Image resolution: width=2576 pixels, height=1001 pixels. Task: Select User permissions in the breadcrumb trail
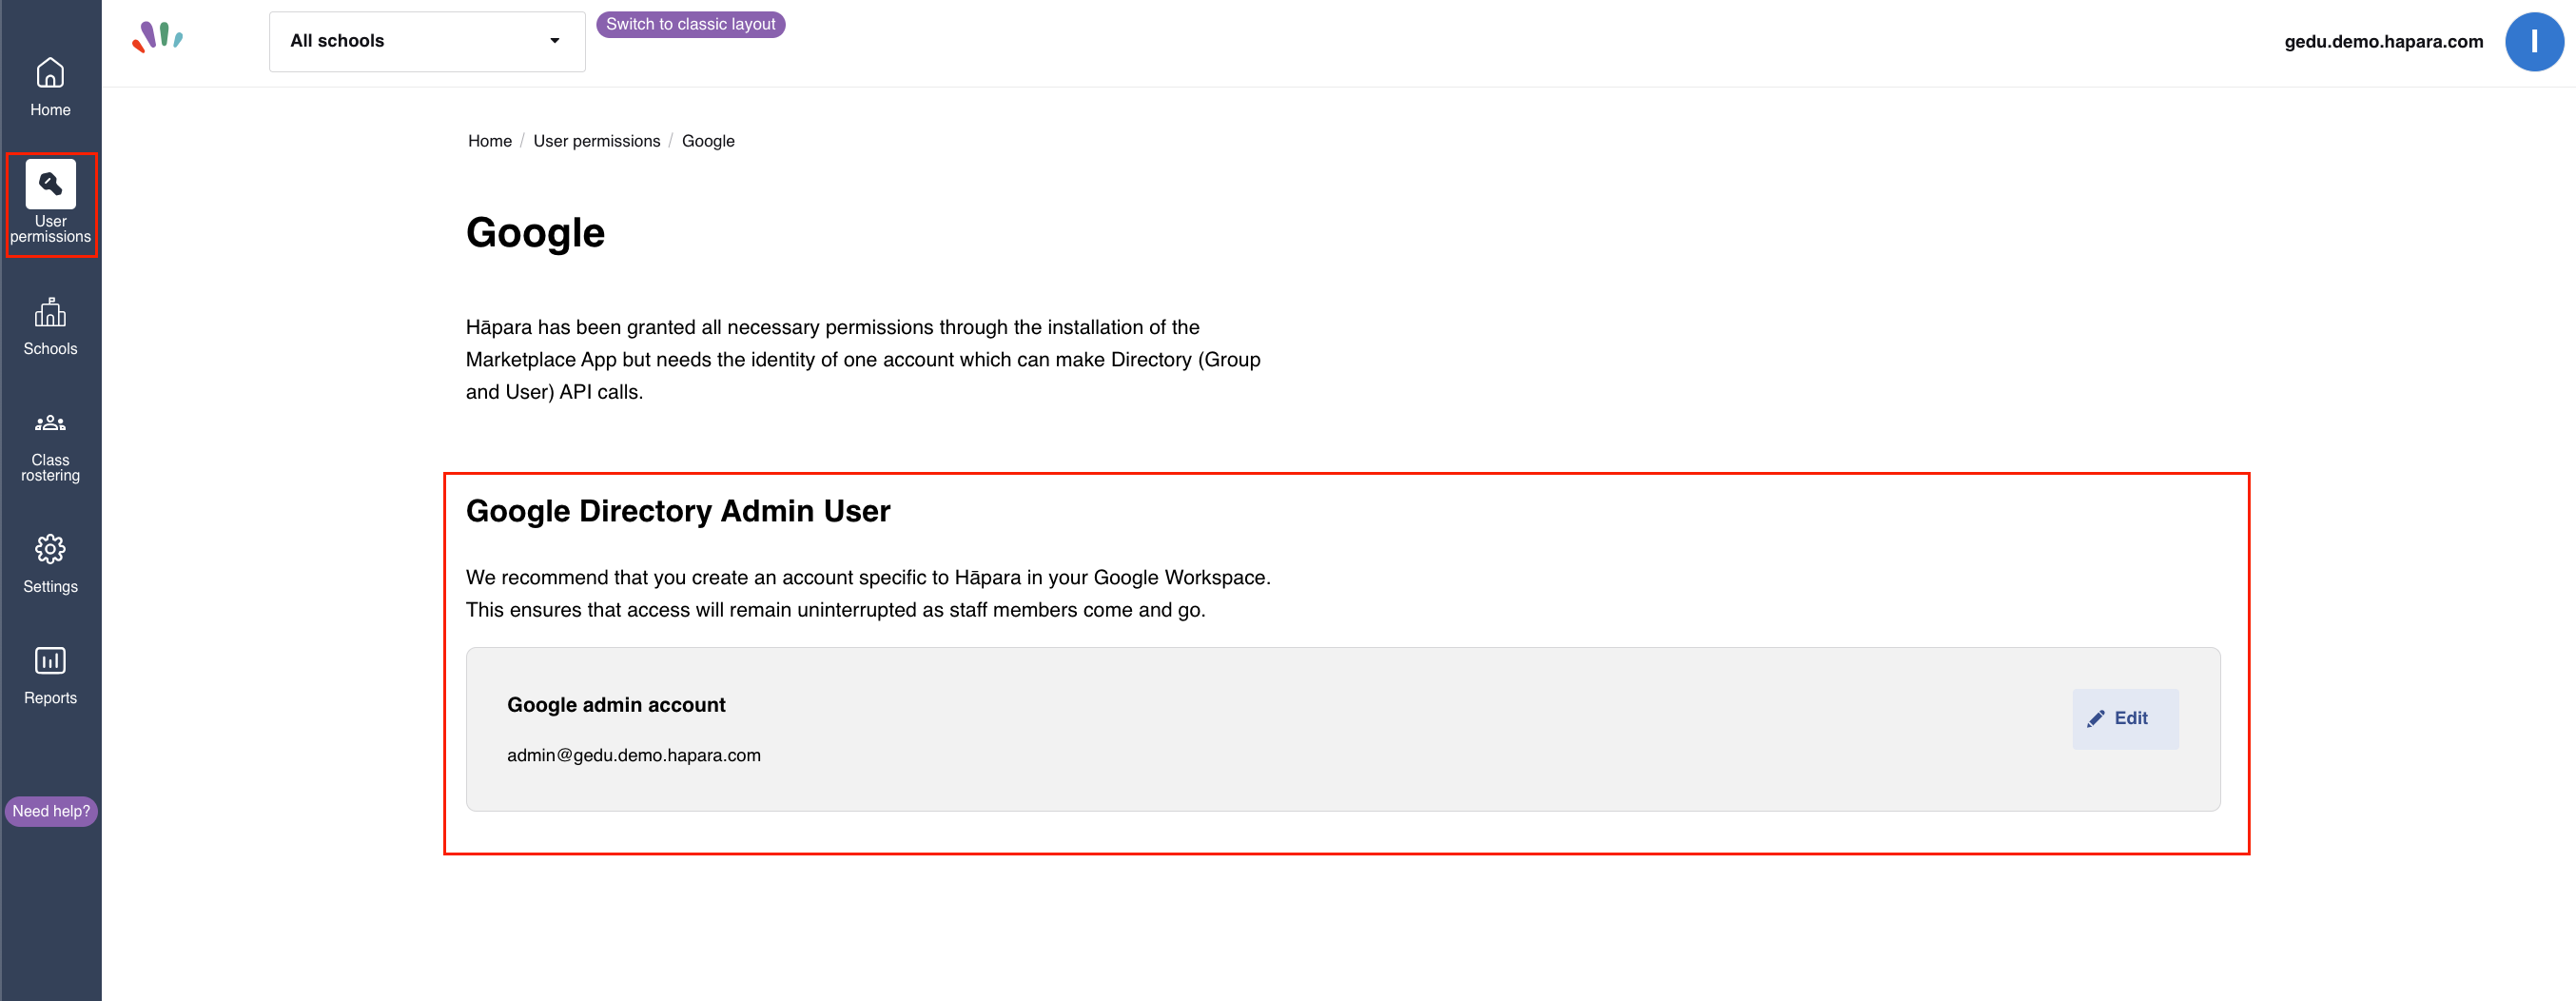596,141
